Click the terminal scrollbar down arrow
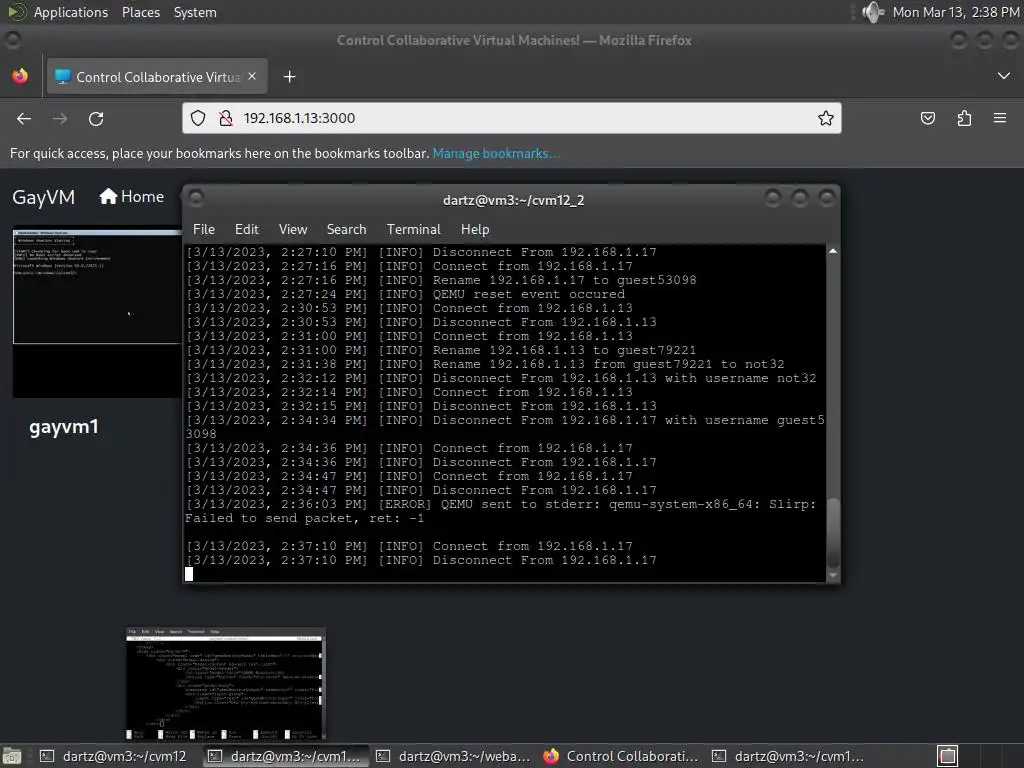Image resolution: width=1024 pixels, height=768 pixels. [x=833, y=575]
